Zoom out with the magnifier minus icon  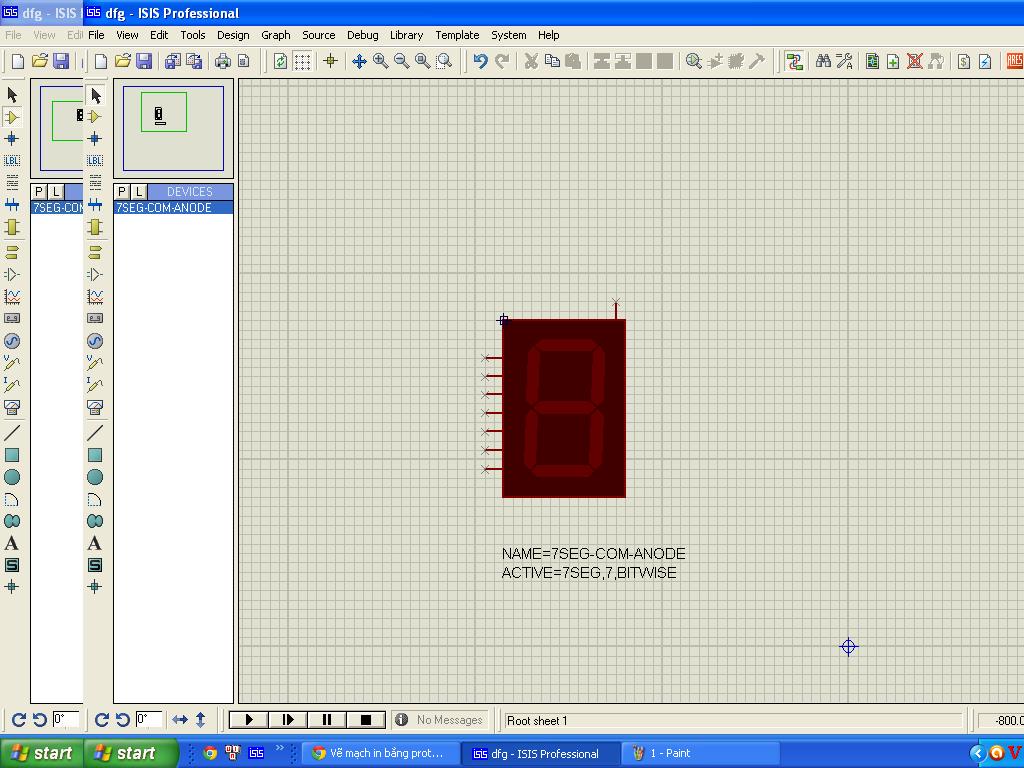click(x=401, y=61)
